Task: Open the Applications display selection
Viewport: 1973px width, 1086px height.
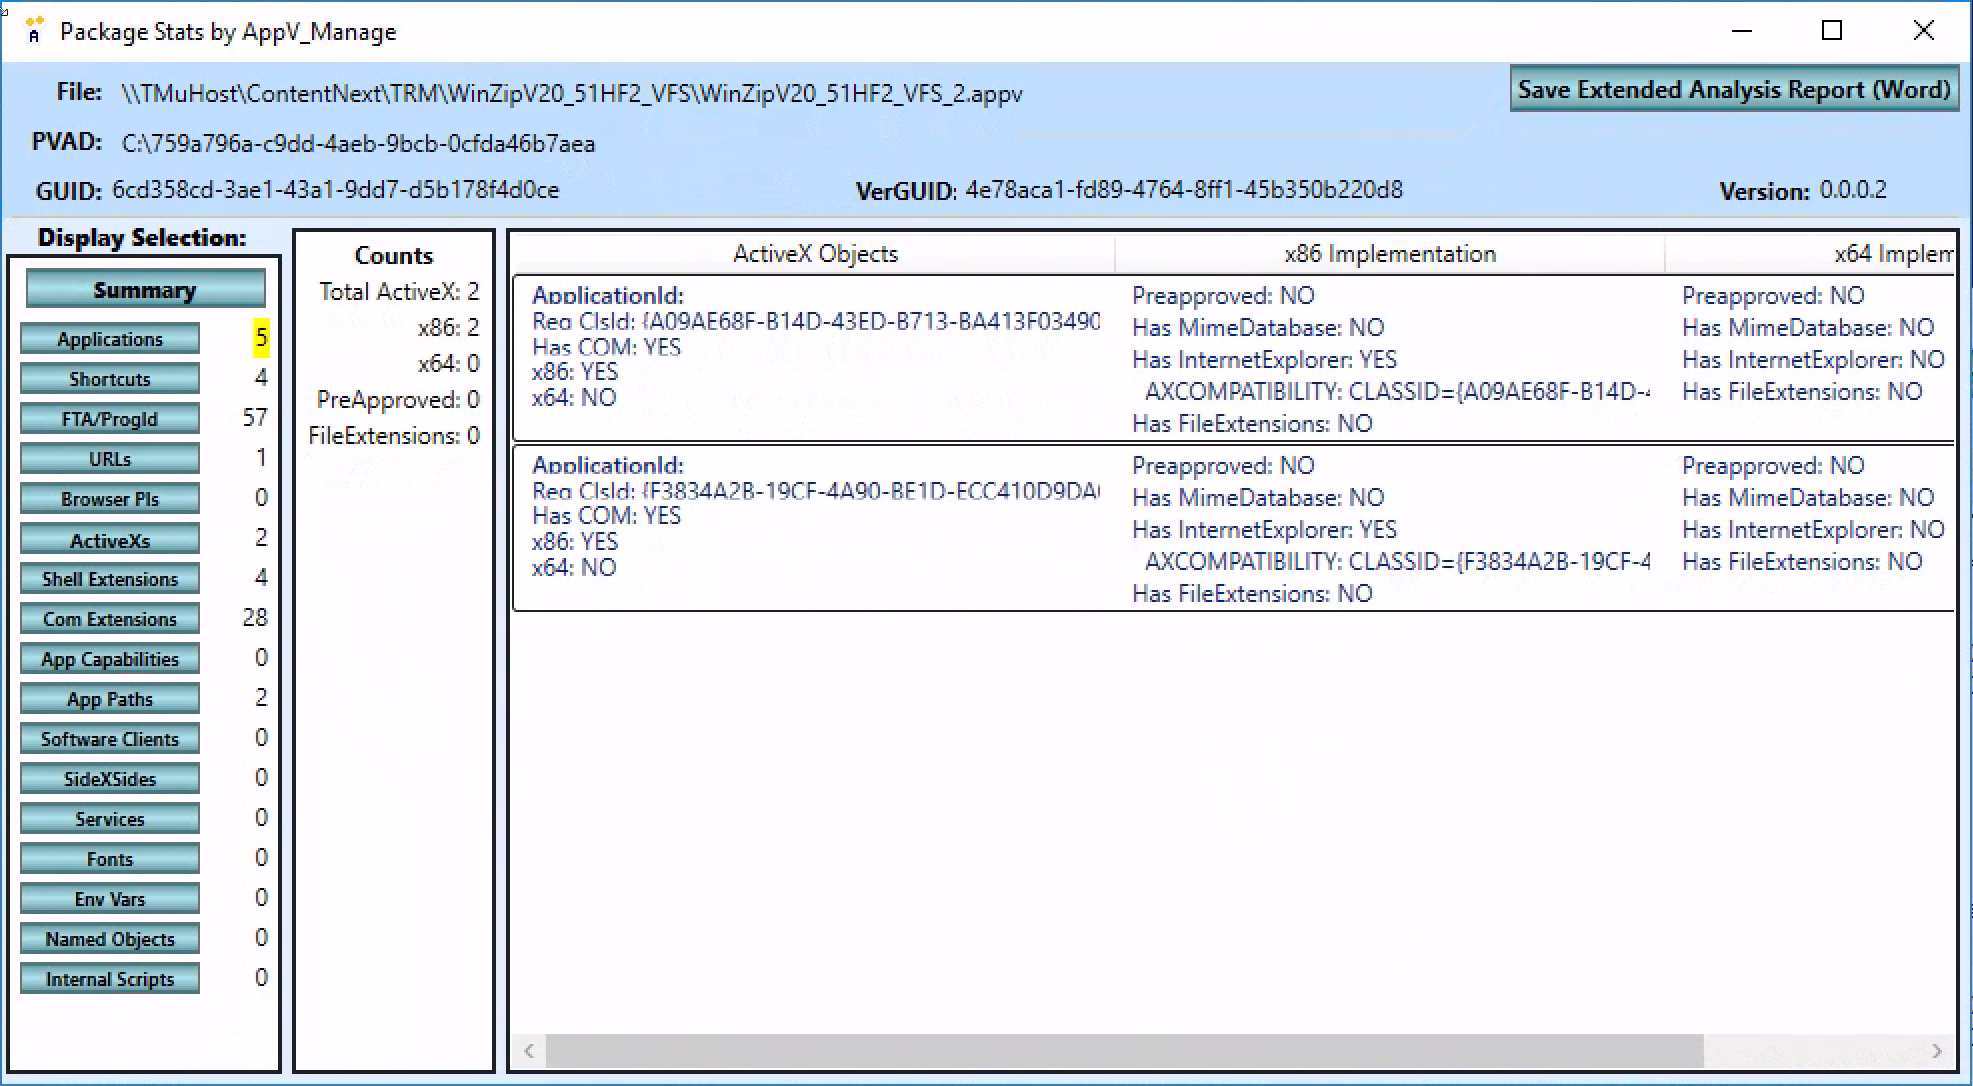Action: coord(110,339)
